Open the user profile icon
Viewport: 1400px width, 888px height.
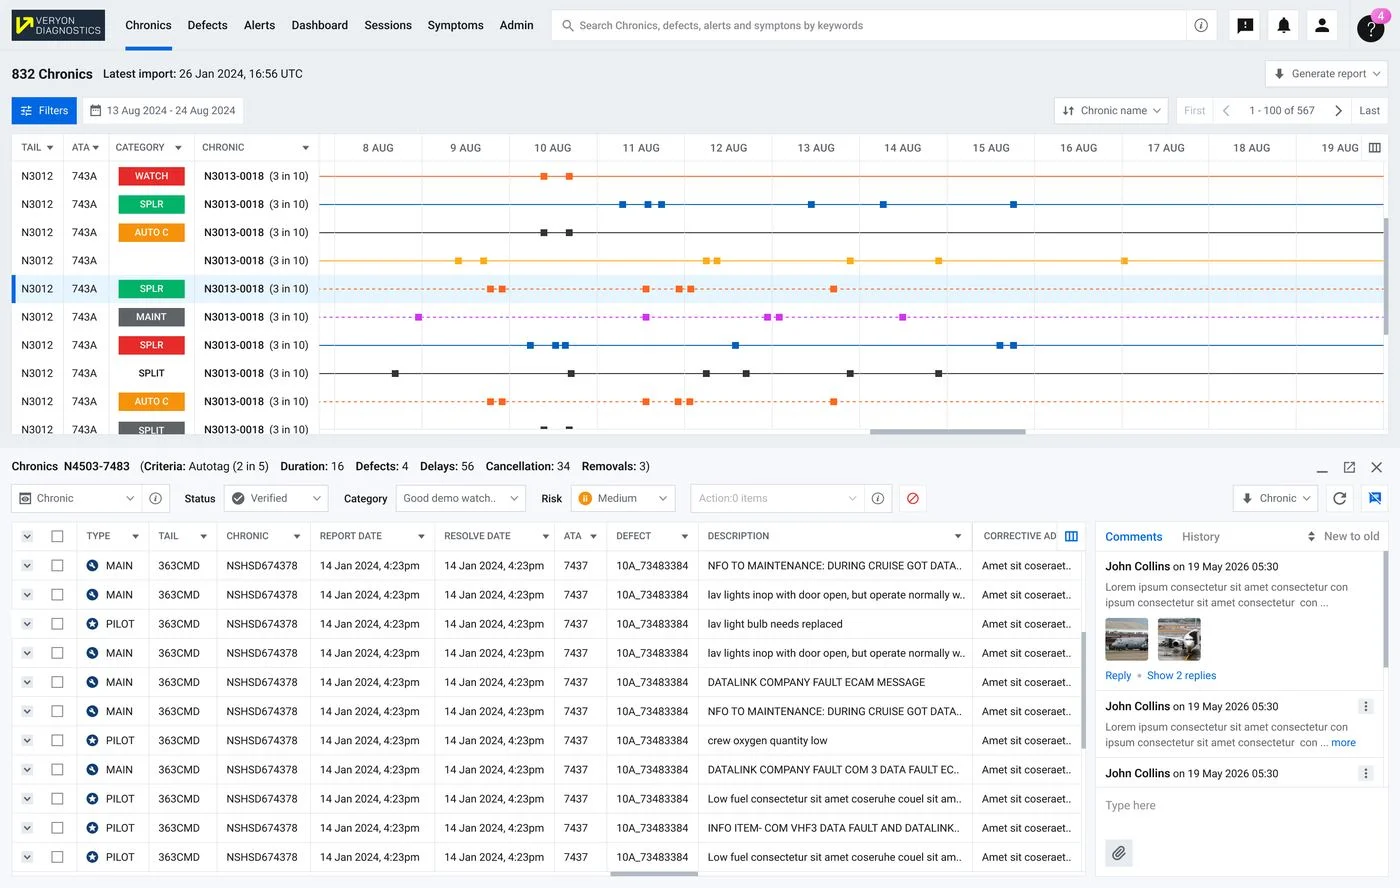(x=1322, y=26)
